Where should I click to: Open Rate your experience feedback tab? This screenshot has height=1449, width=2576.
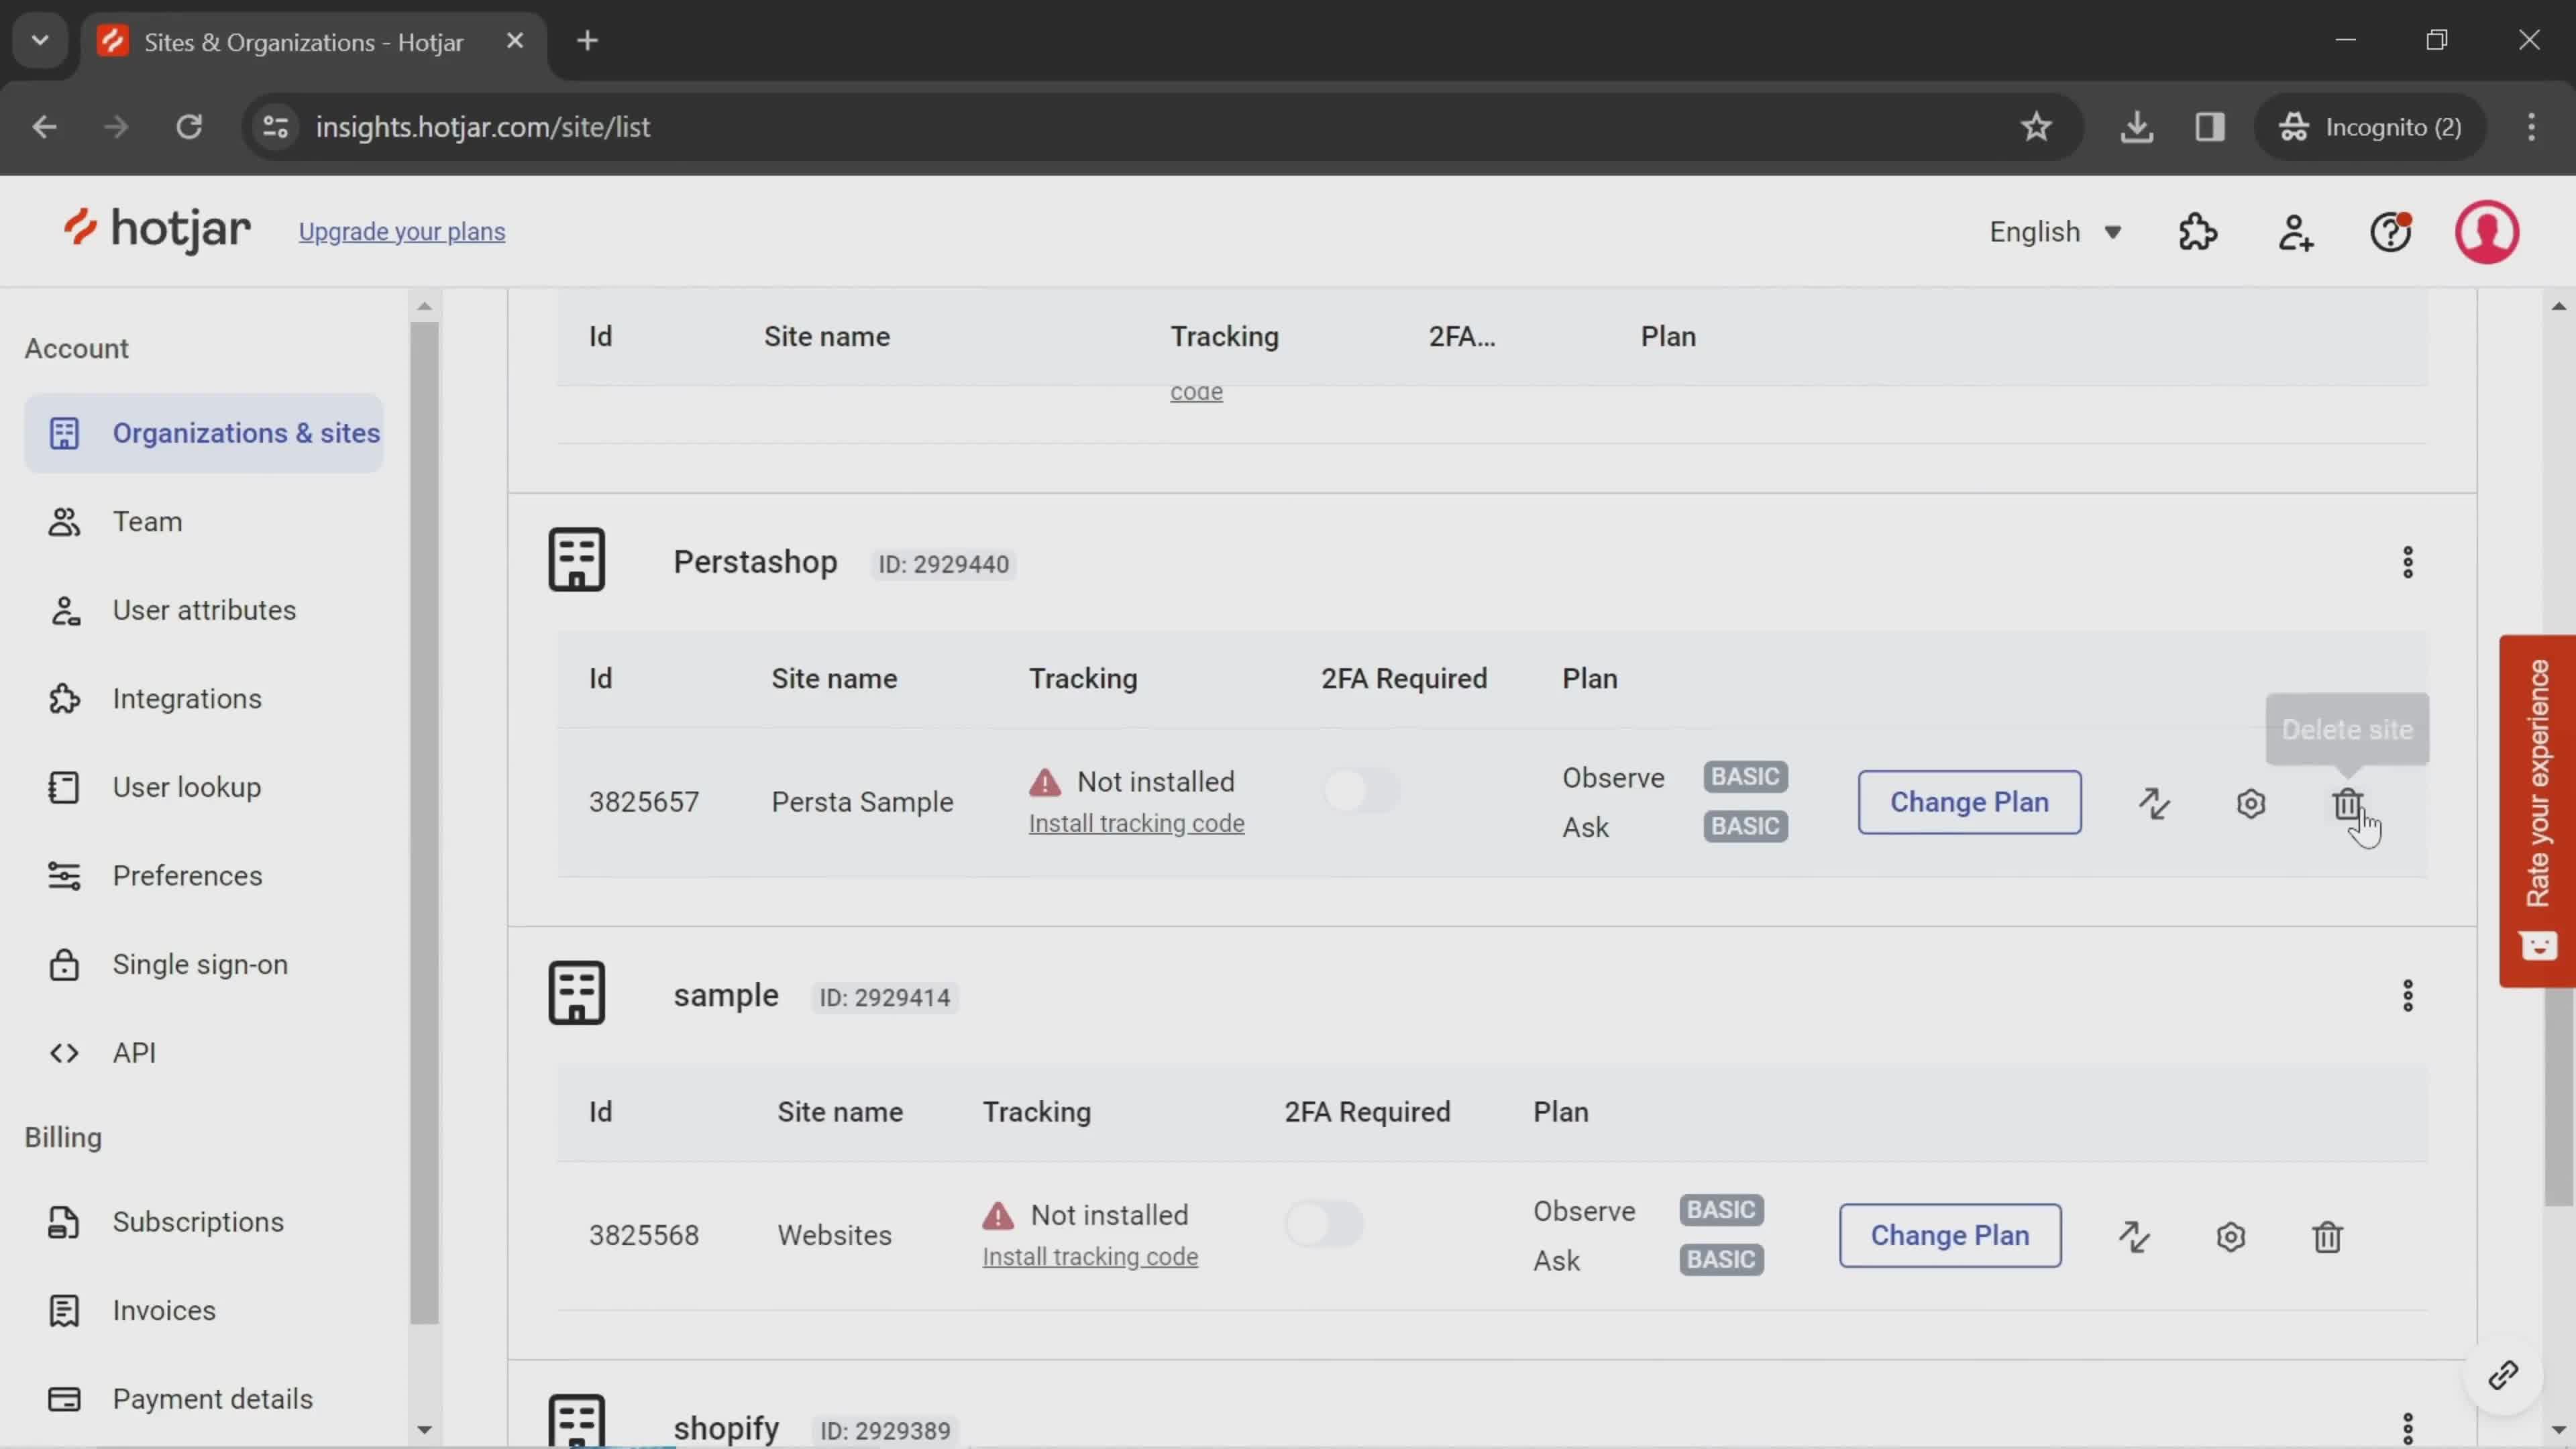click(x=2537, y=811)
